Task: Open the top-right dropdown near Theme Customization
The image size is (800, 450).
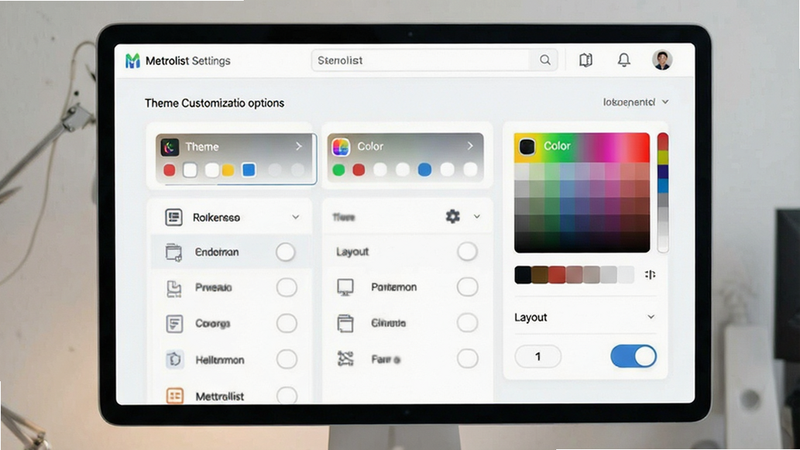Action: 636,102
